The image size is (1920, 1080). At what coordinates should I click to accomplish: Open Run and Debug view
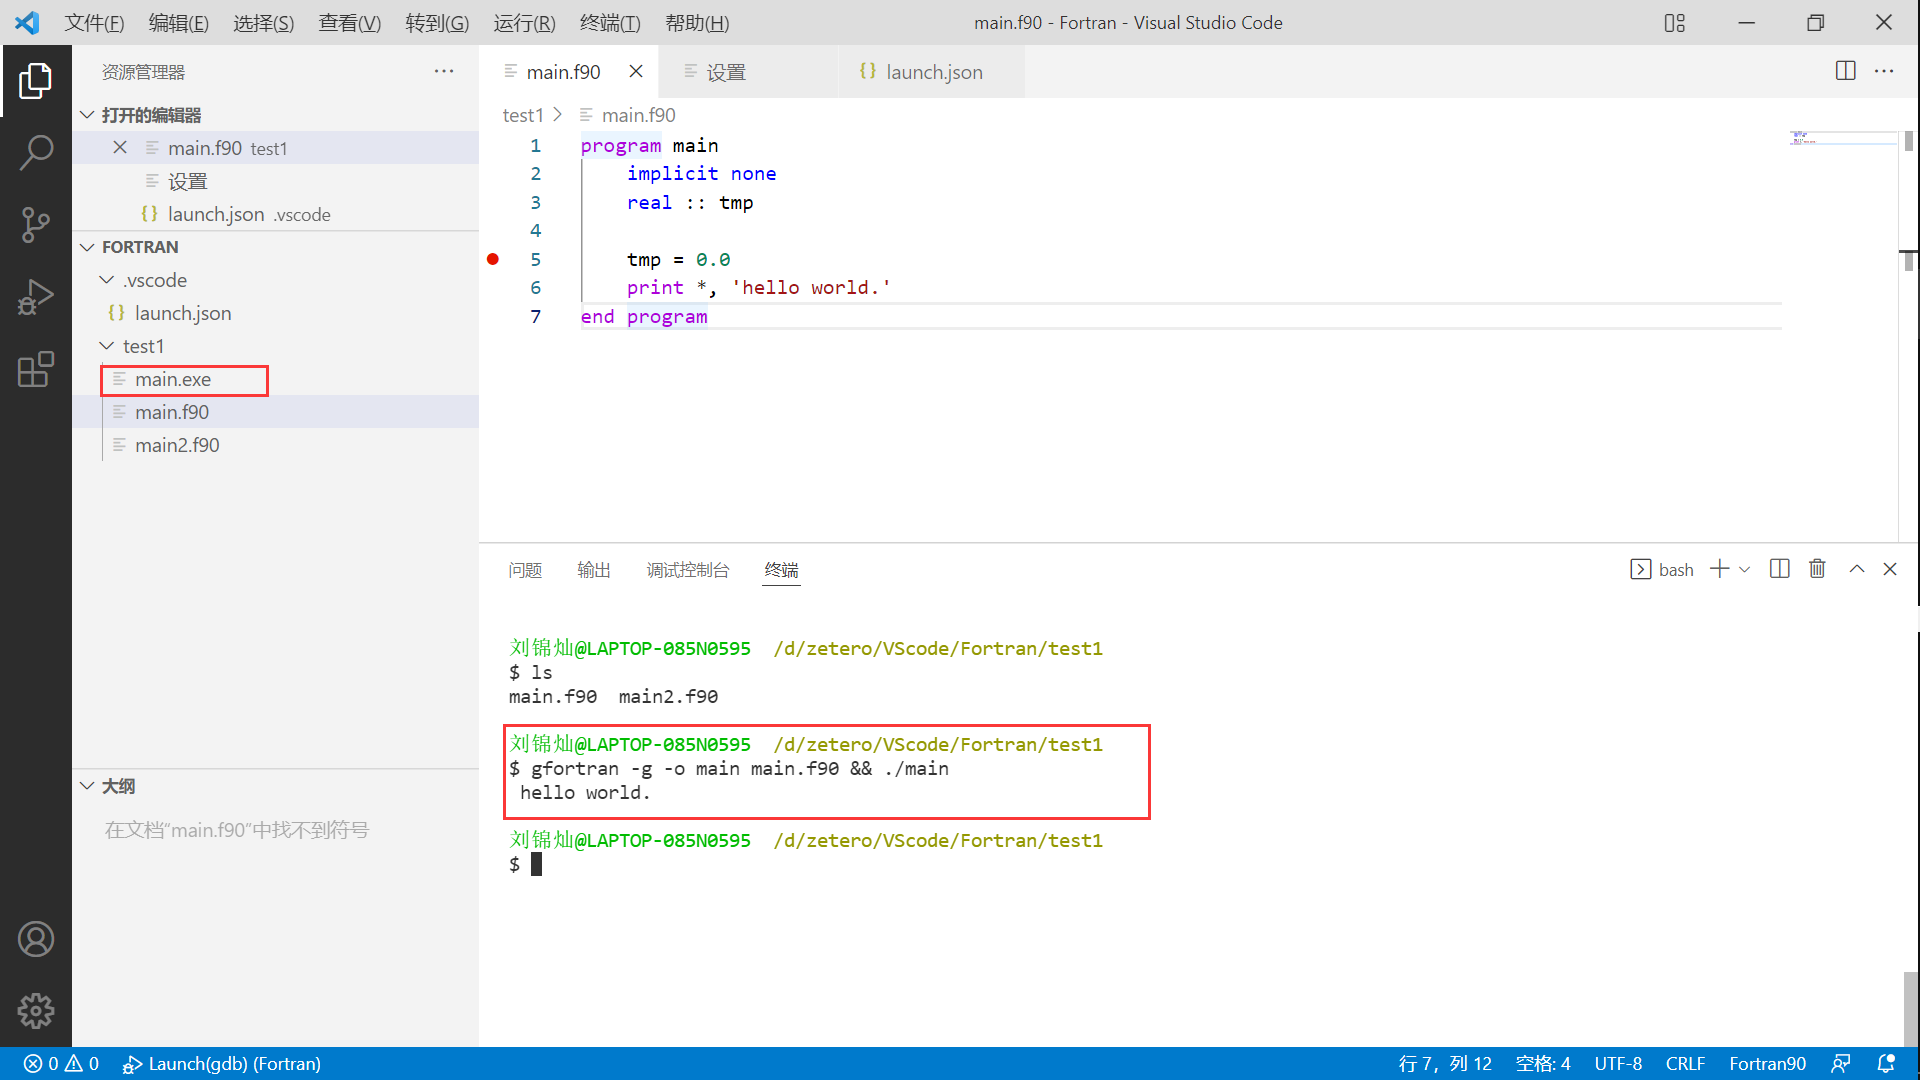point(36,297)
